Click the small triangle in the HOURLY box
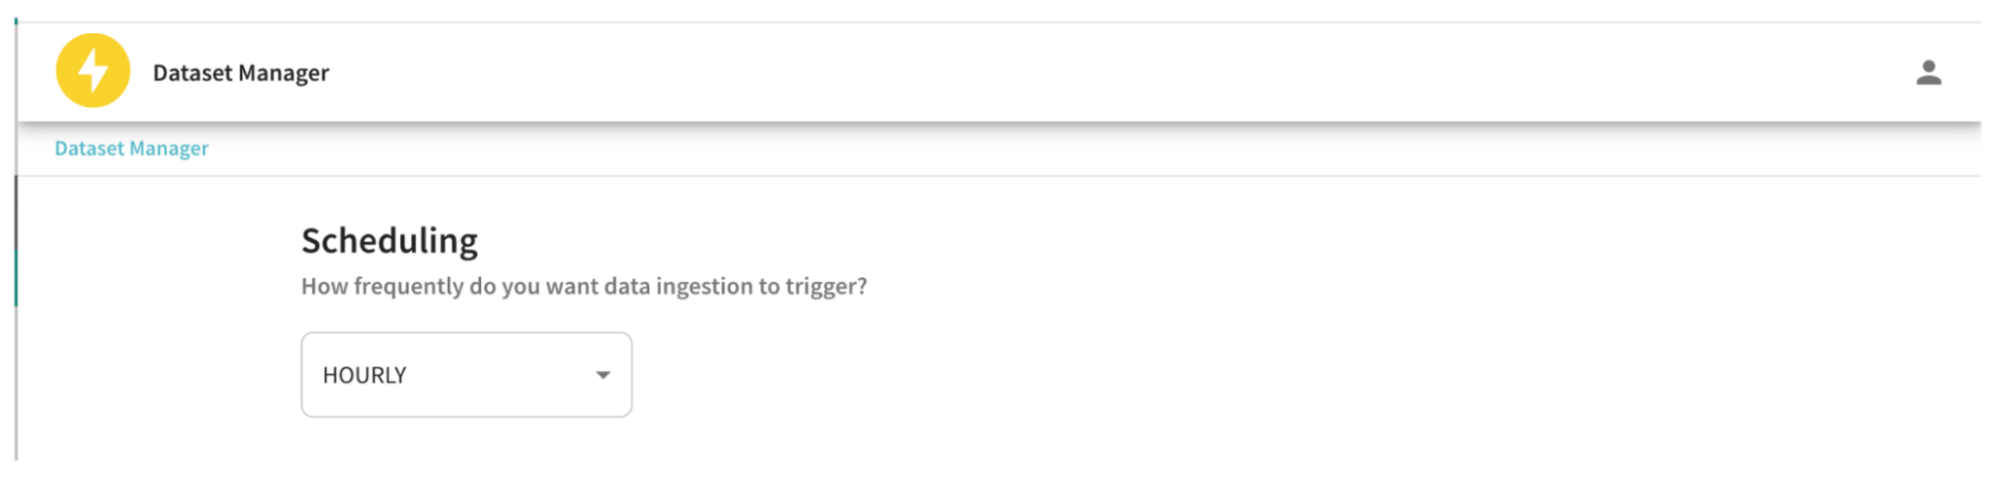This screenshot has width=1999, height=483. [603, 375]
